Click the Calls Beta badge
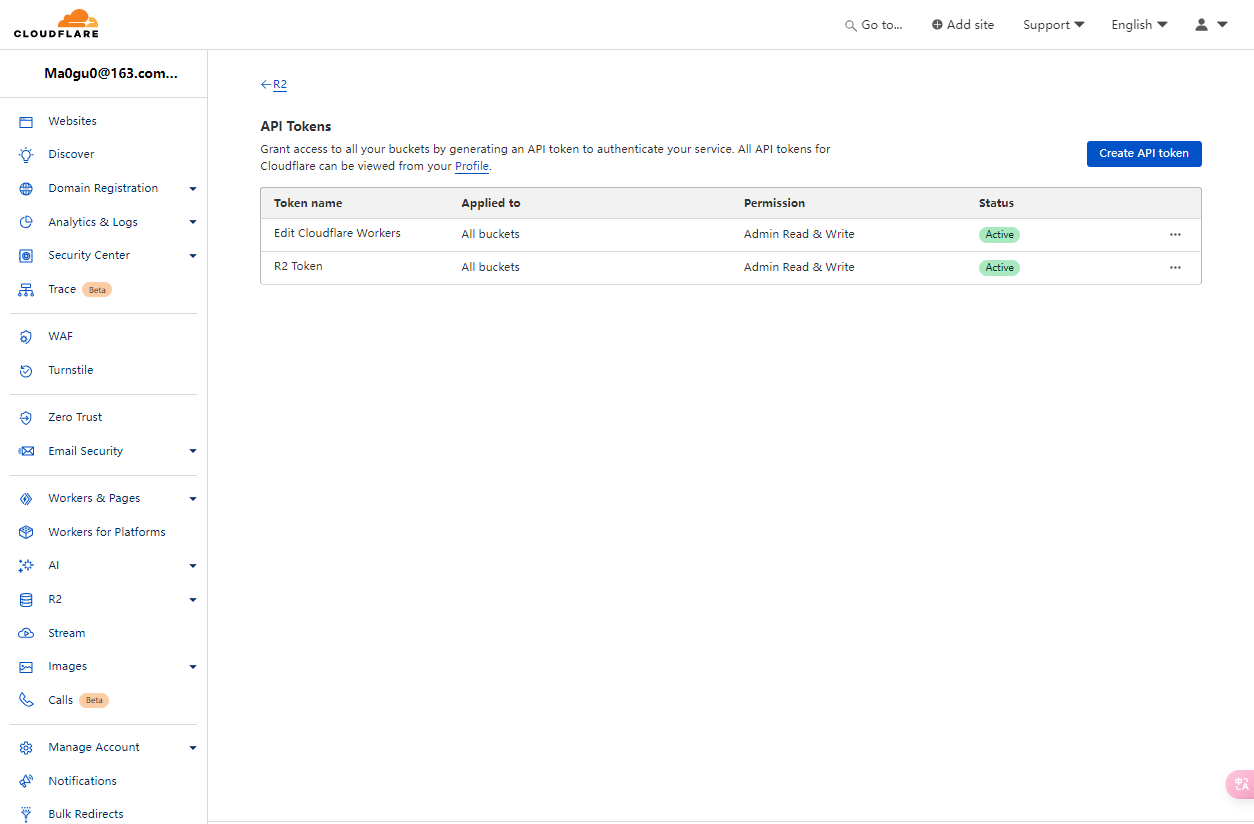 pyautogui.click(x=94, y=700)
